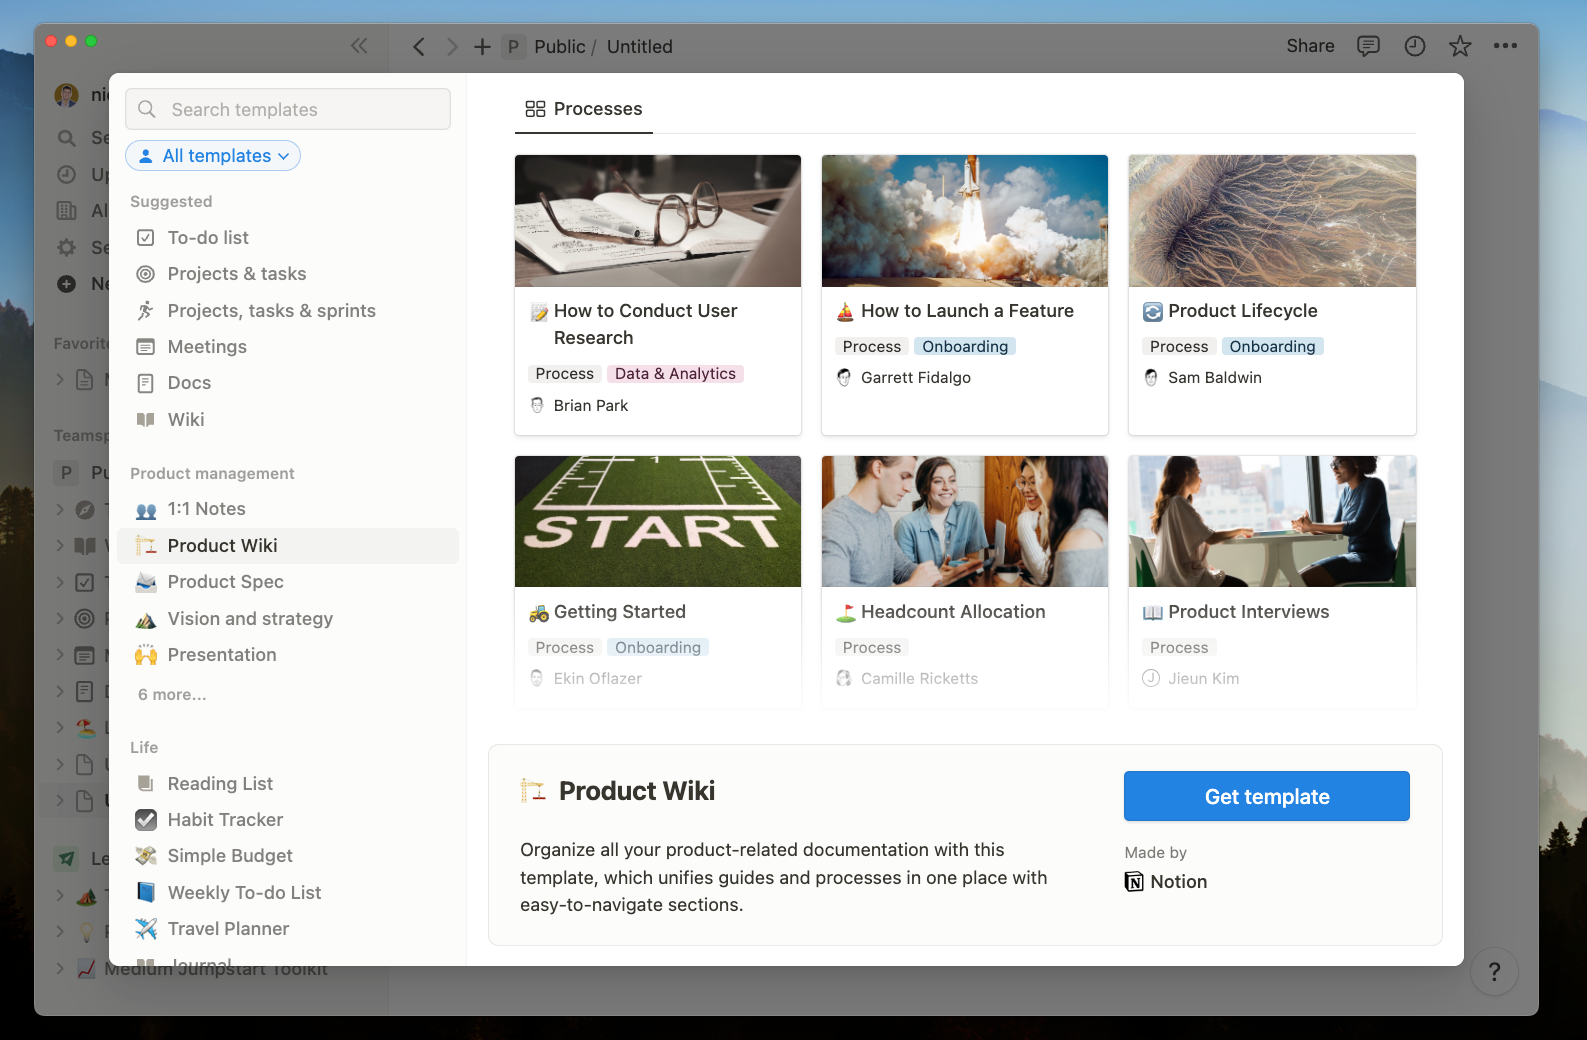Image resolution: width=1587 pixels, height=1040 pixels.
Task: Favorite the page with star icon
Action: [x=1460, y=46]
